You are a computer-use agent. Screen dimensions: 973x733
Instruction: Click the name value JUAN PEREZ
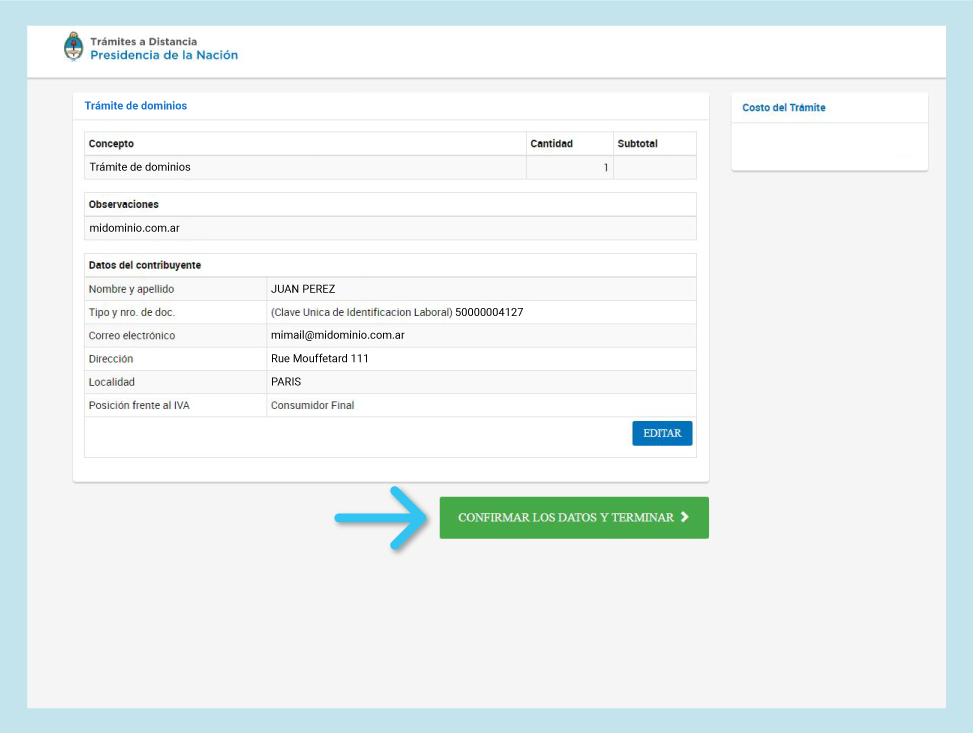tap(303, 289)
